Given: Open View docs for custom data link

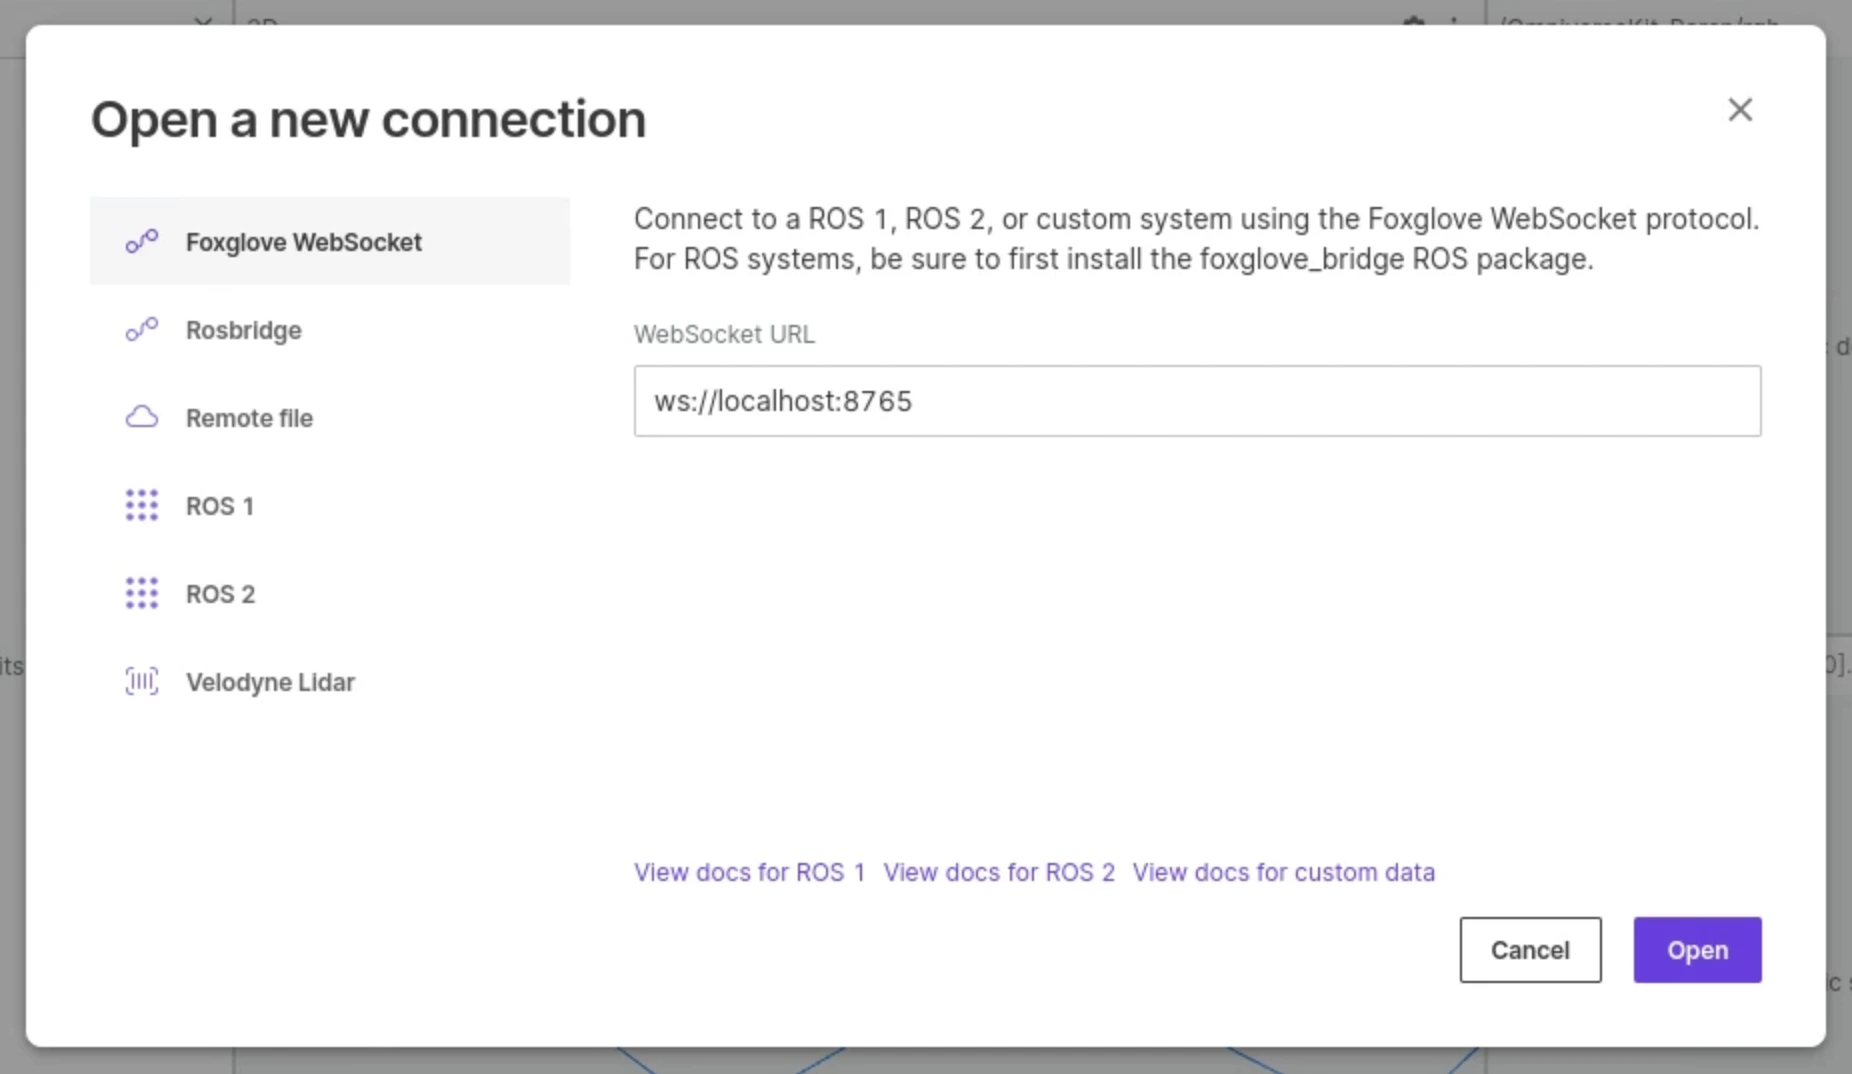Looking at the screenshot, I should pos(1283,872).
